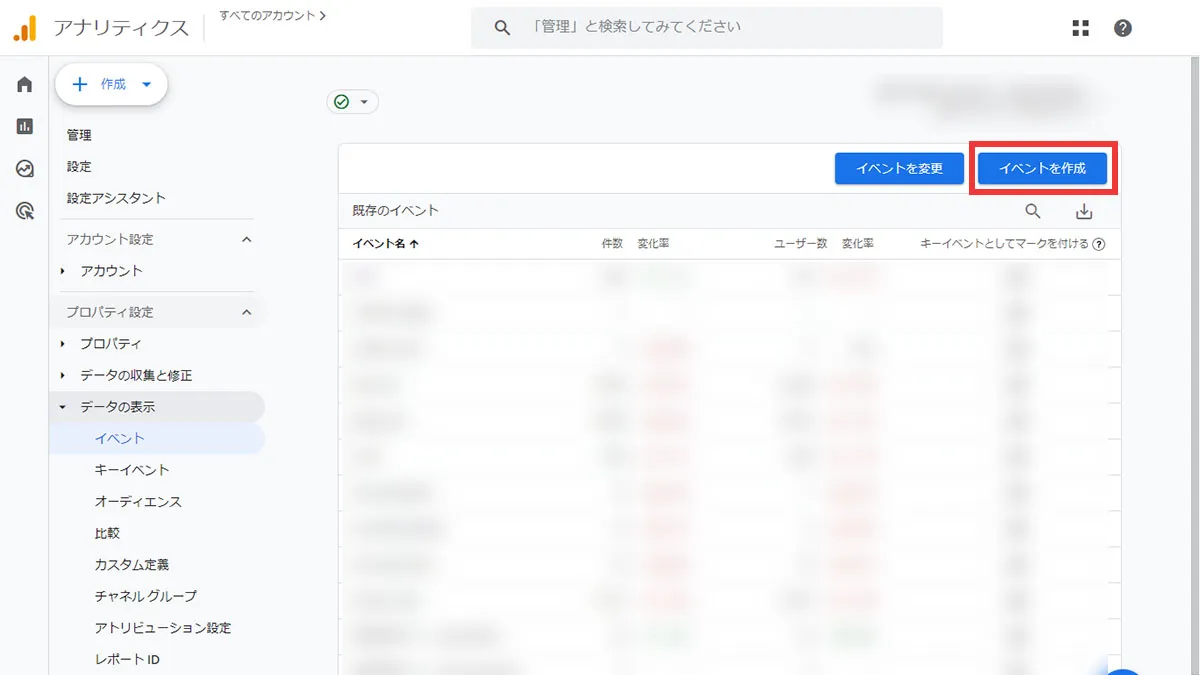Open the help question mark icon in header

1122,28
